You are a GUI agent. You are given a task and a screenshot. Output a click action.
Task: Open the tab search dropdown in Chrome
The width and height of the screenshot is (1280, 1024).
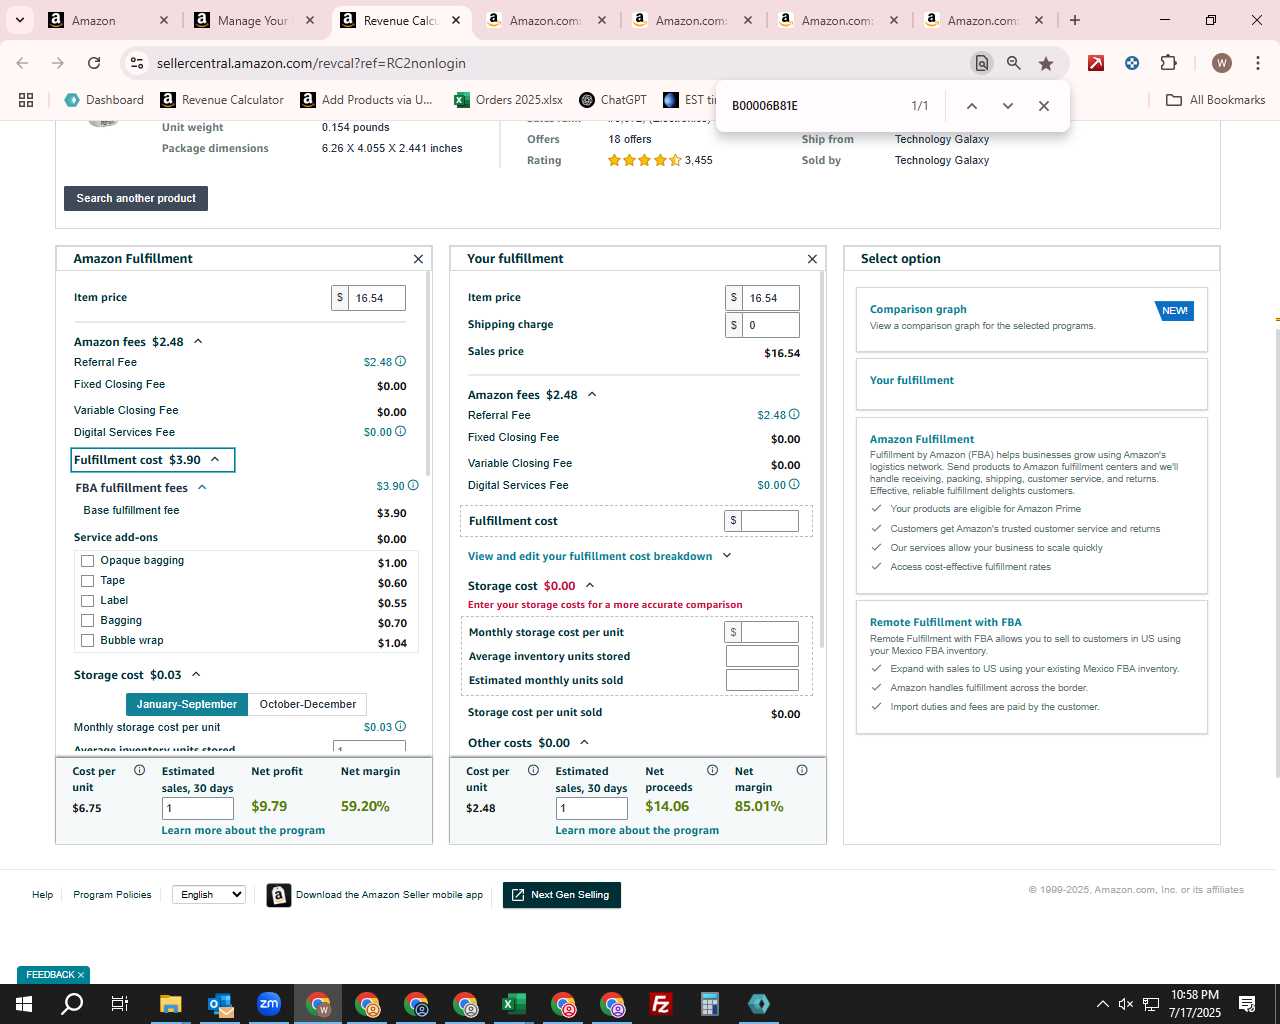[19, 20]
